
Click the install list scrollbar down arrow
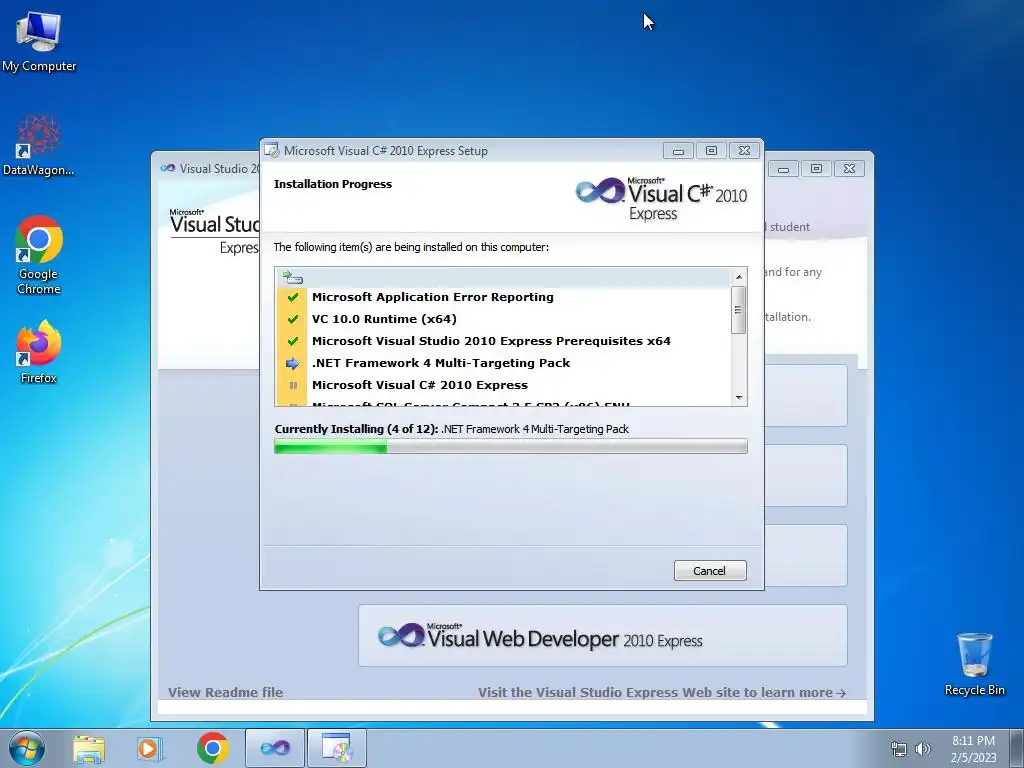pyautogui.click(x=739, y=397)
